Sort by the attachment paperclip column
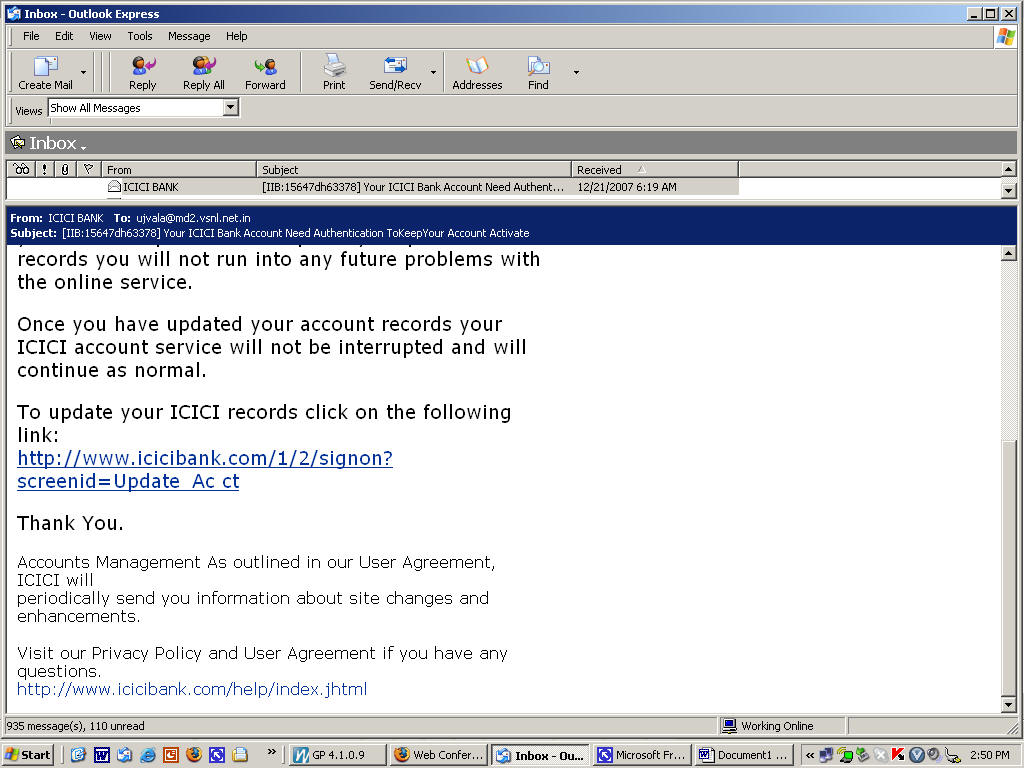 click(65, 169)
